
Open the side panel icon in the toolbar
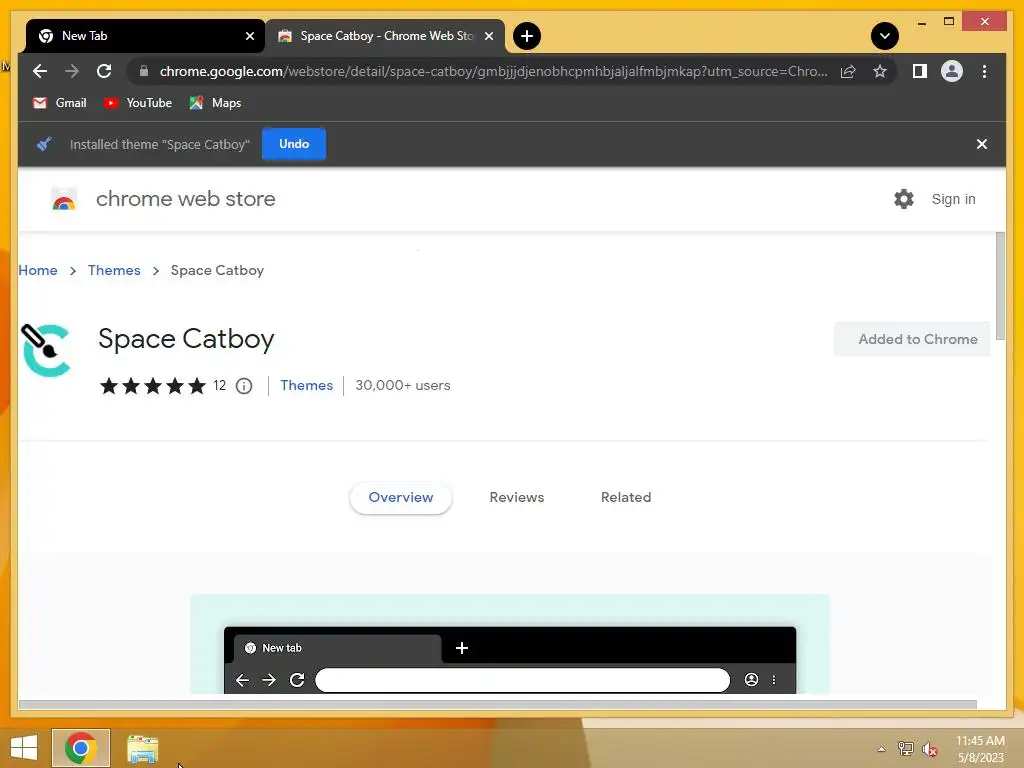(920, 71)
